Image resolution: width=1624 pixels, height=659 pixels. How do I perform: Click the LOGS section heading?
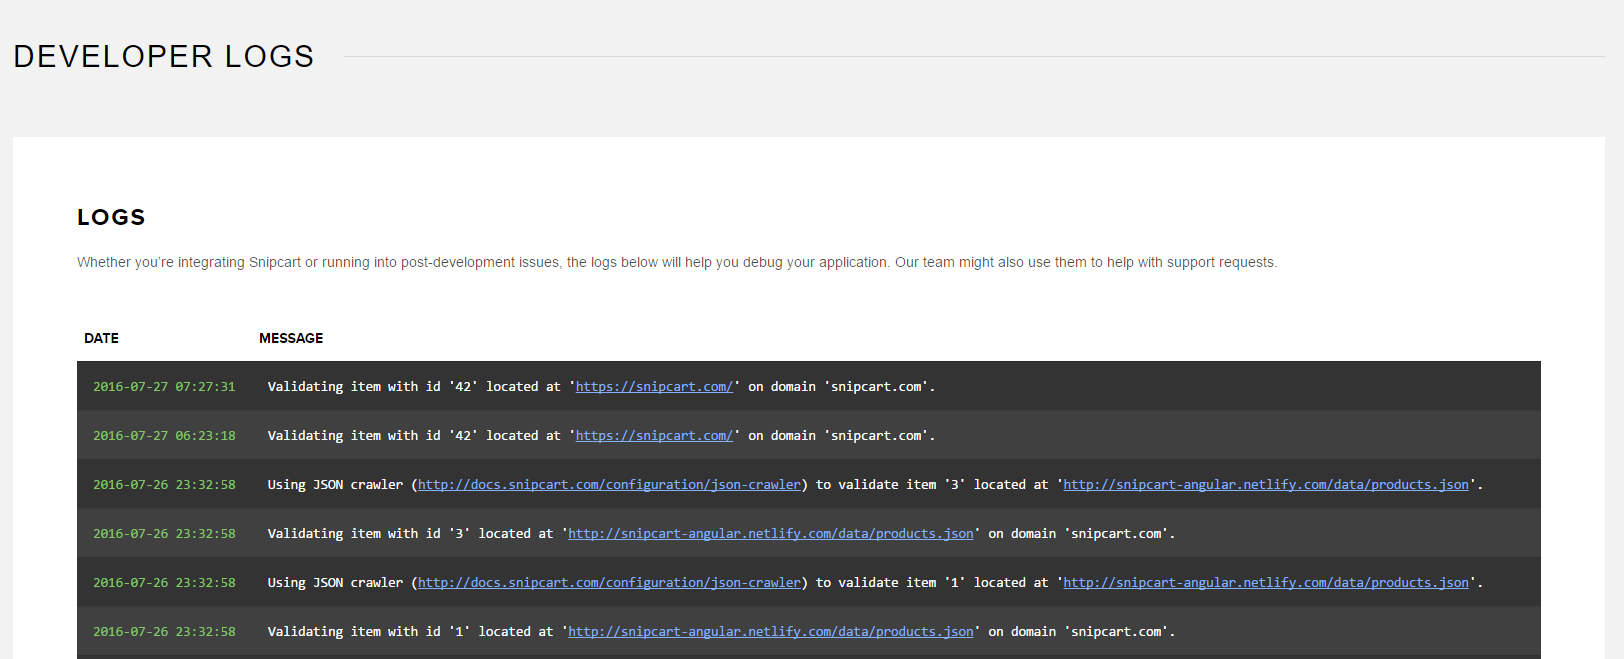[111, 217]
